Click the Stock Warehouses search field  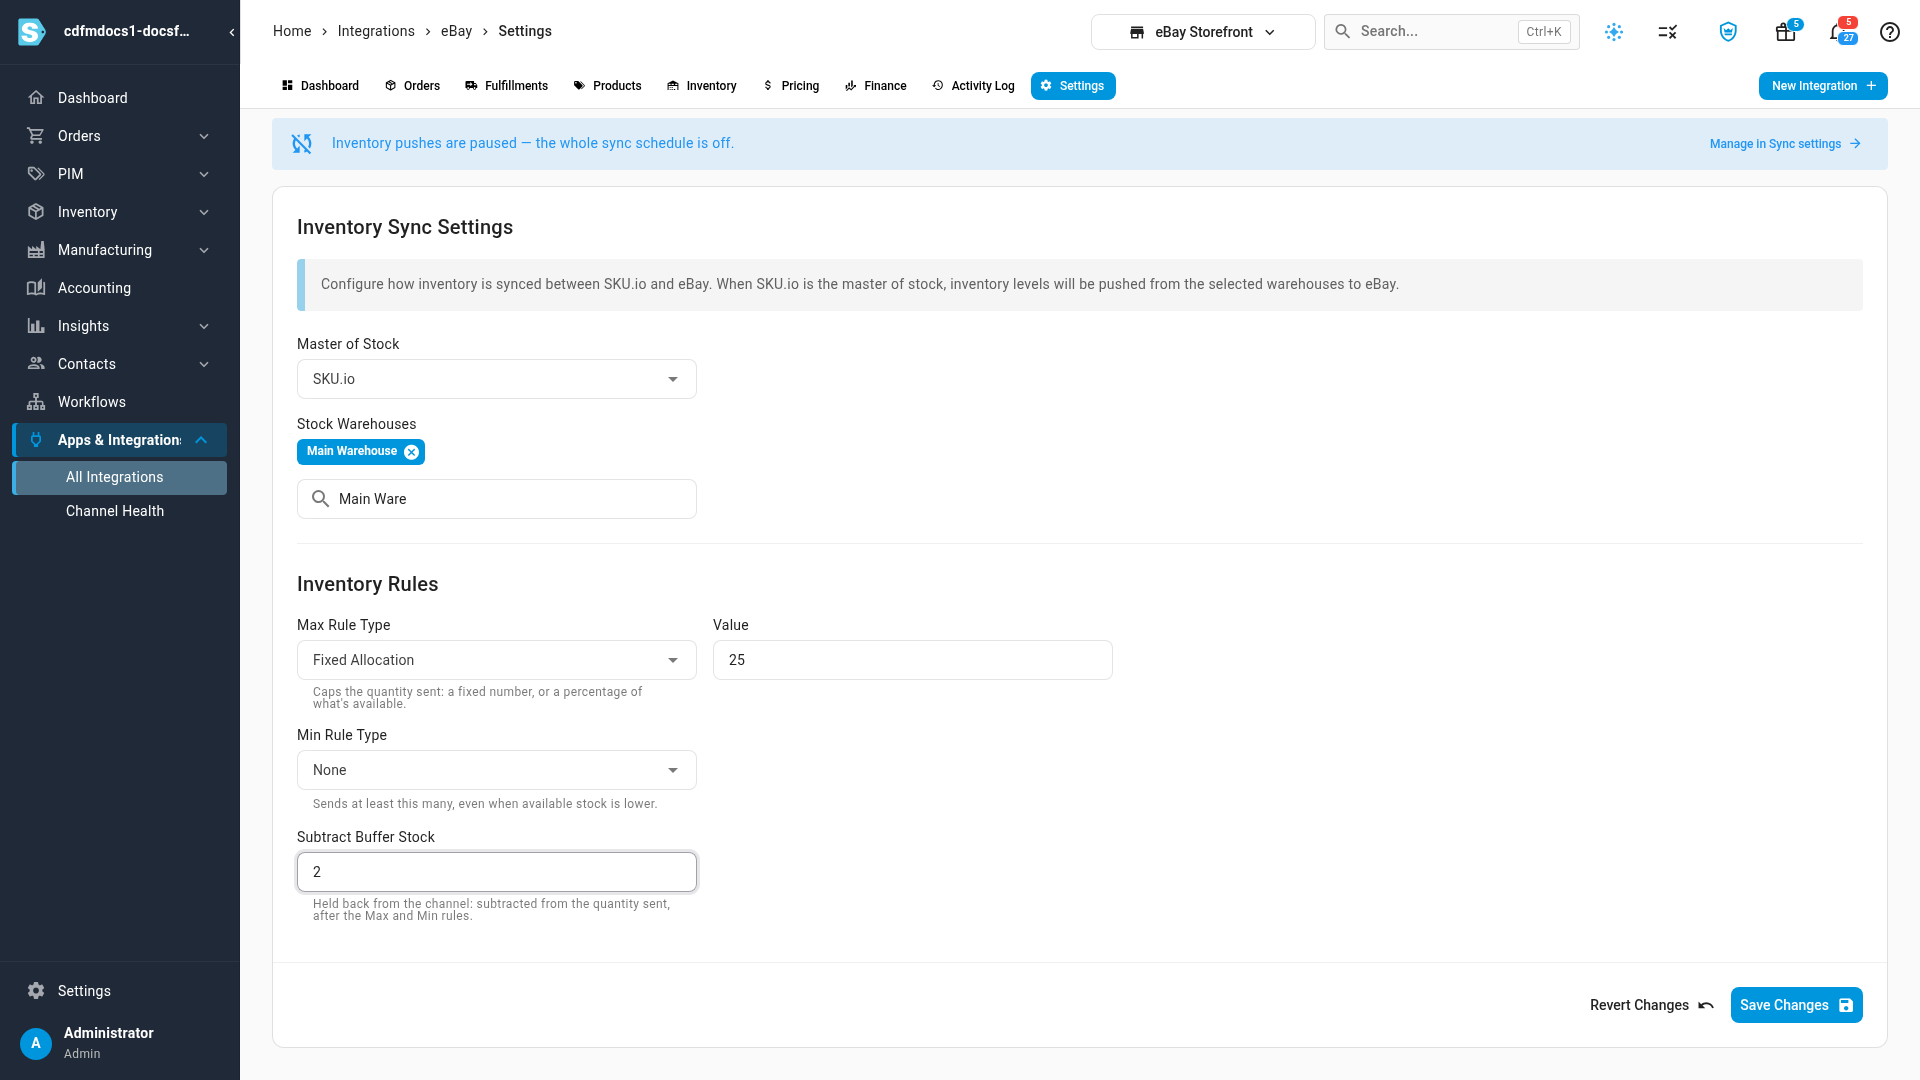coord(497,499)
